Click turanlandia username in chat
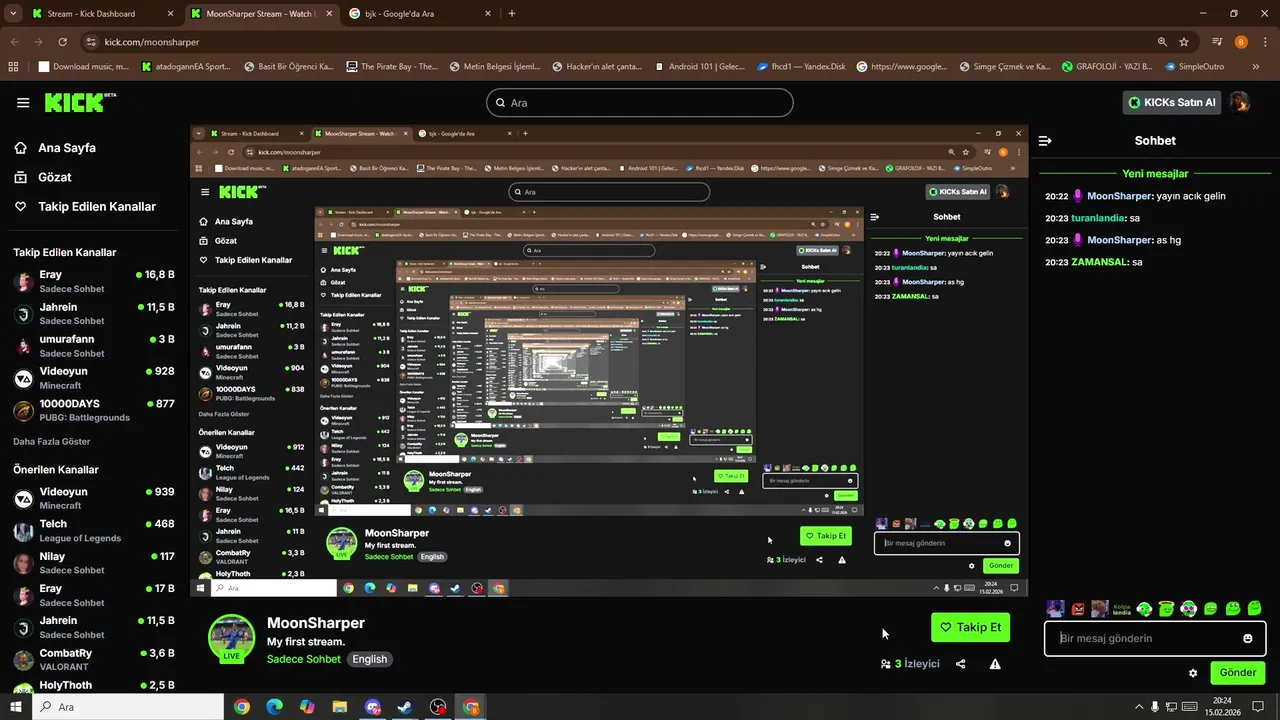Screen dimensions: 1280x720 [1098, 218]
